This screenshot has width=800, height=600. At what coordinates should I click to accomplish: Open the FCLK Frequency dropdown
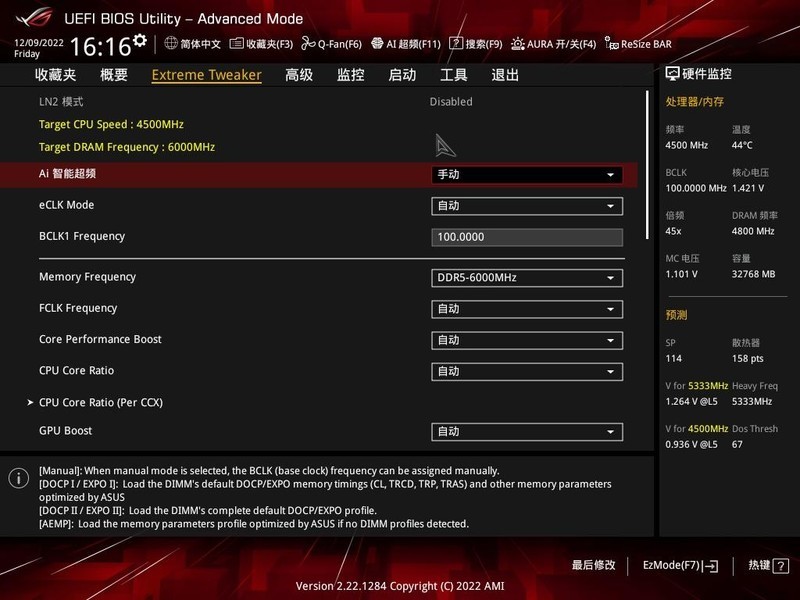tap(527, 309)
